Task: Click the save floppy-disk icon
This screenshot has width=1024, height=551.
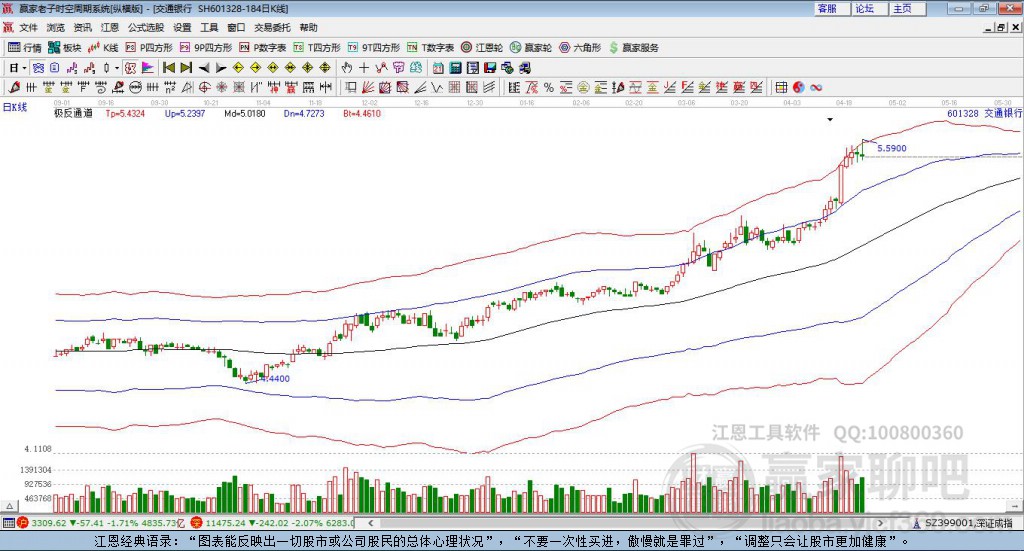Action: tap(490, 68)
